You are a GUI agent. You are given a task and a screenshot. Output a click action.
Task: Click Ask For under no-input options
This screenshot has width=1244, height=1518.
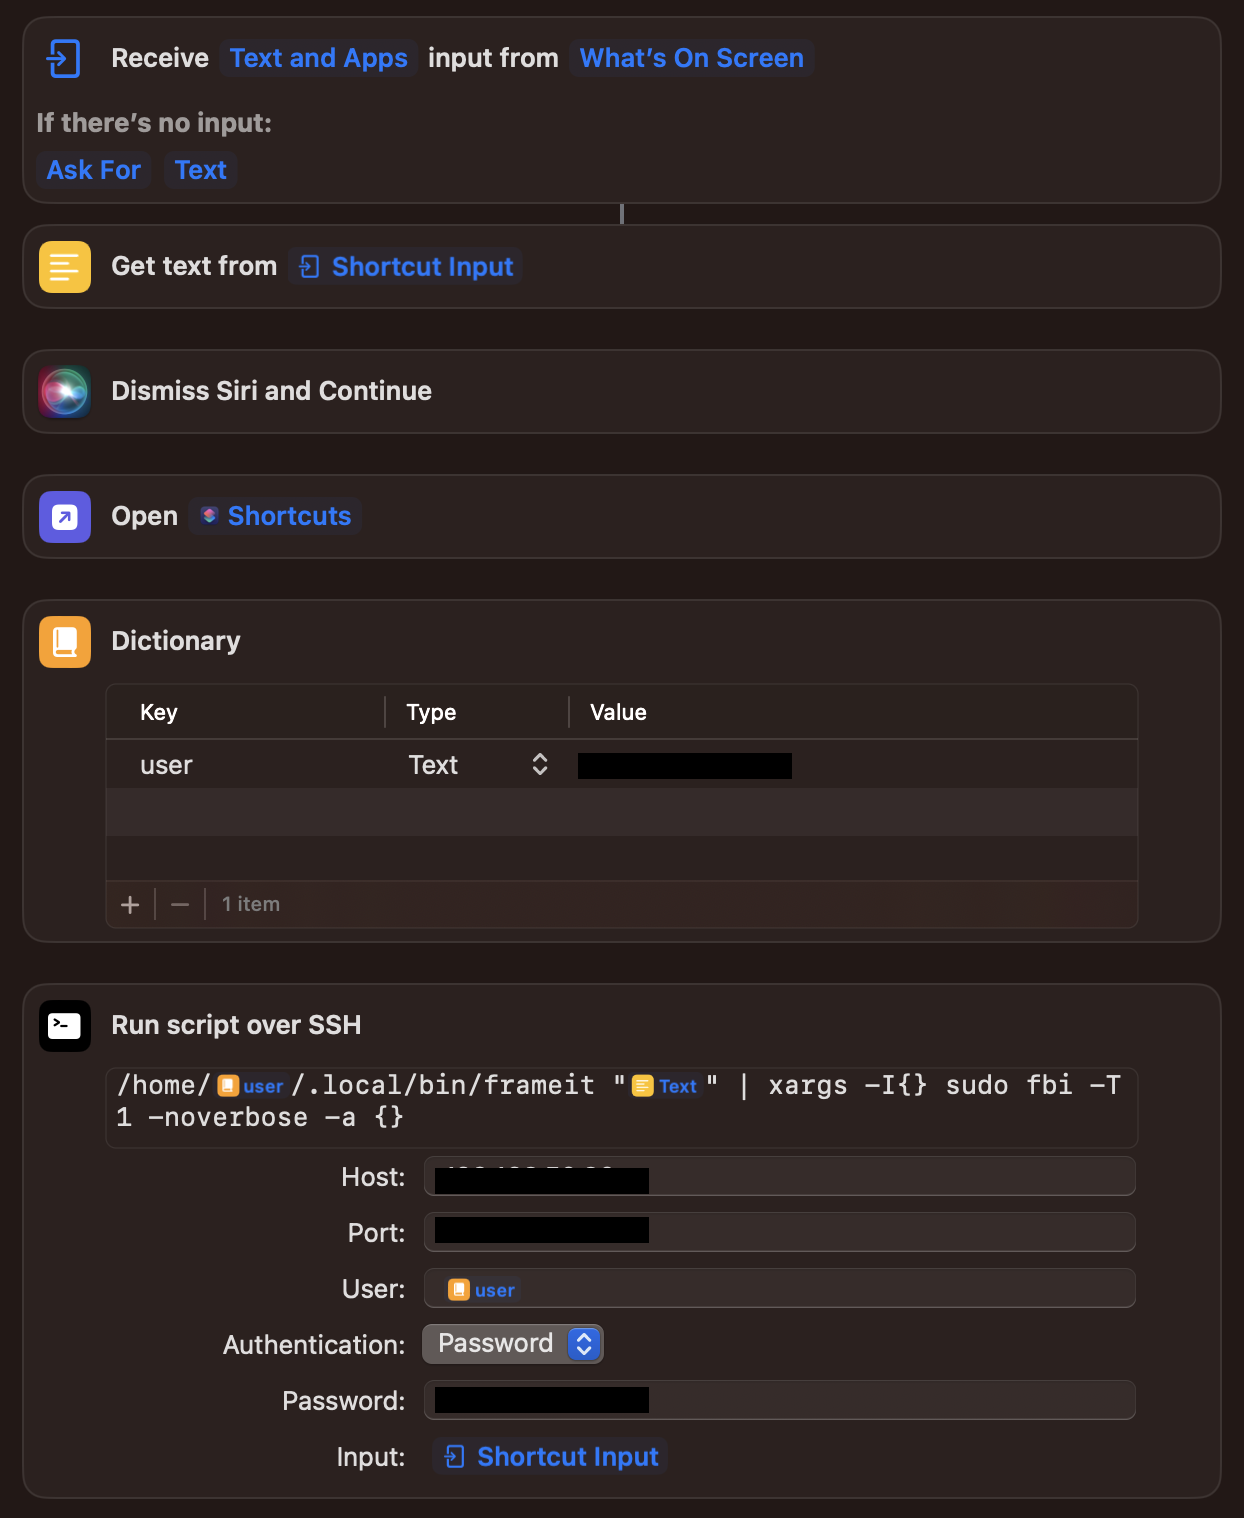pyautogui.click(x=93, y=170)
